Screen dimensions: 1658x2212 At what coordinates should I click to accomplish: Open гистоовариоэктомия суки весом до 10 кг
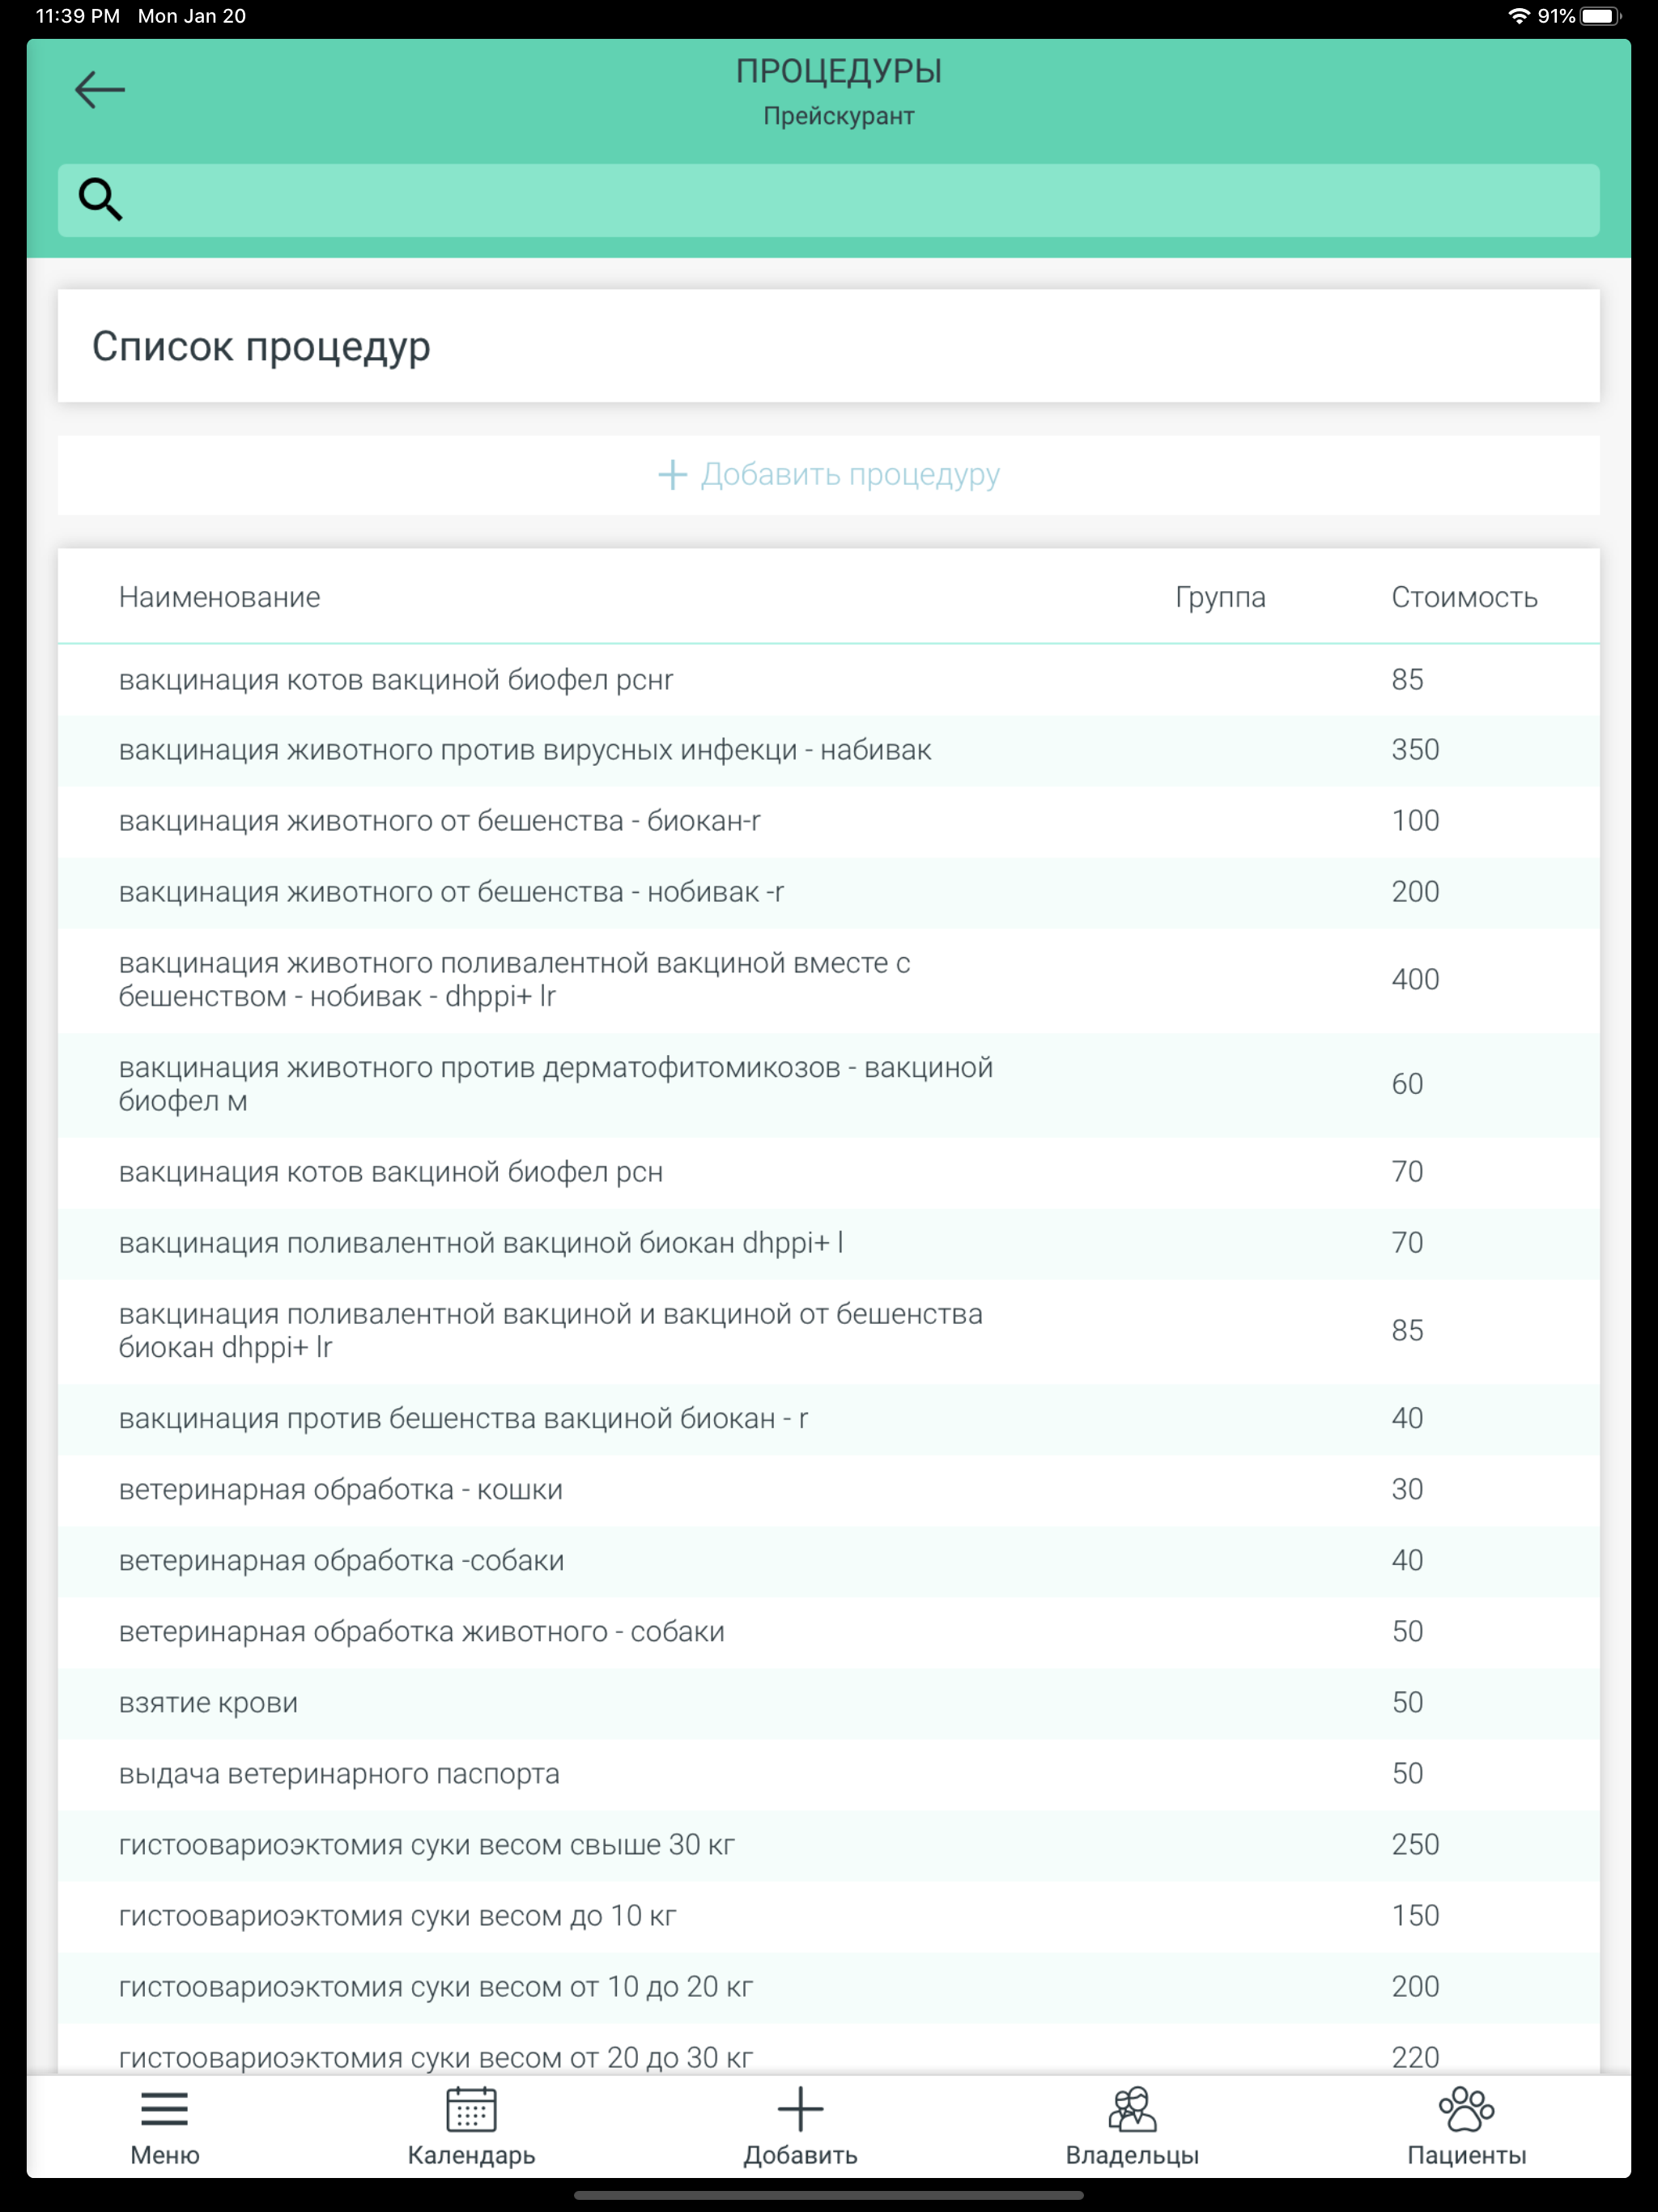[x=829, y=1916]
